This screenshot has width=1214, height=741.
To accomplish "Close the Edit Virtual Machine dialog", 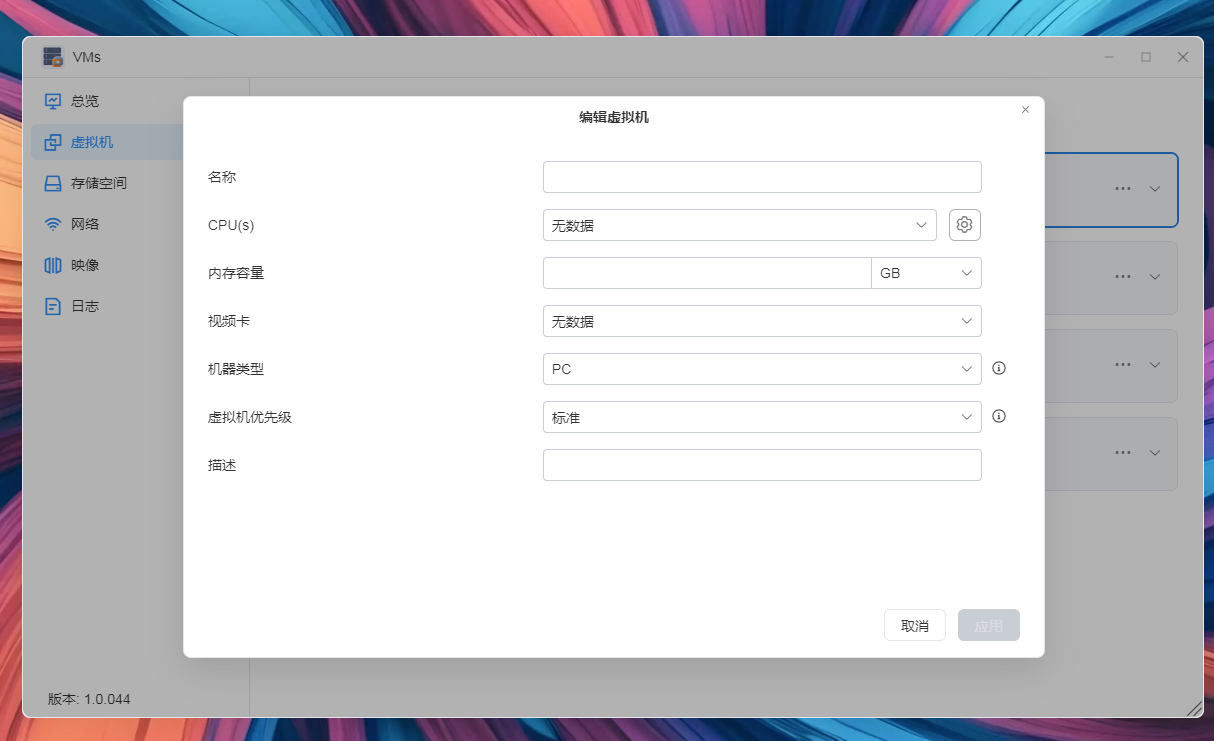I will pyautogui.click(x=1025, y=110).
